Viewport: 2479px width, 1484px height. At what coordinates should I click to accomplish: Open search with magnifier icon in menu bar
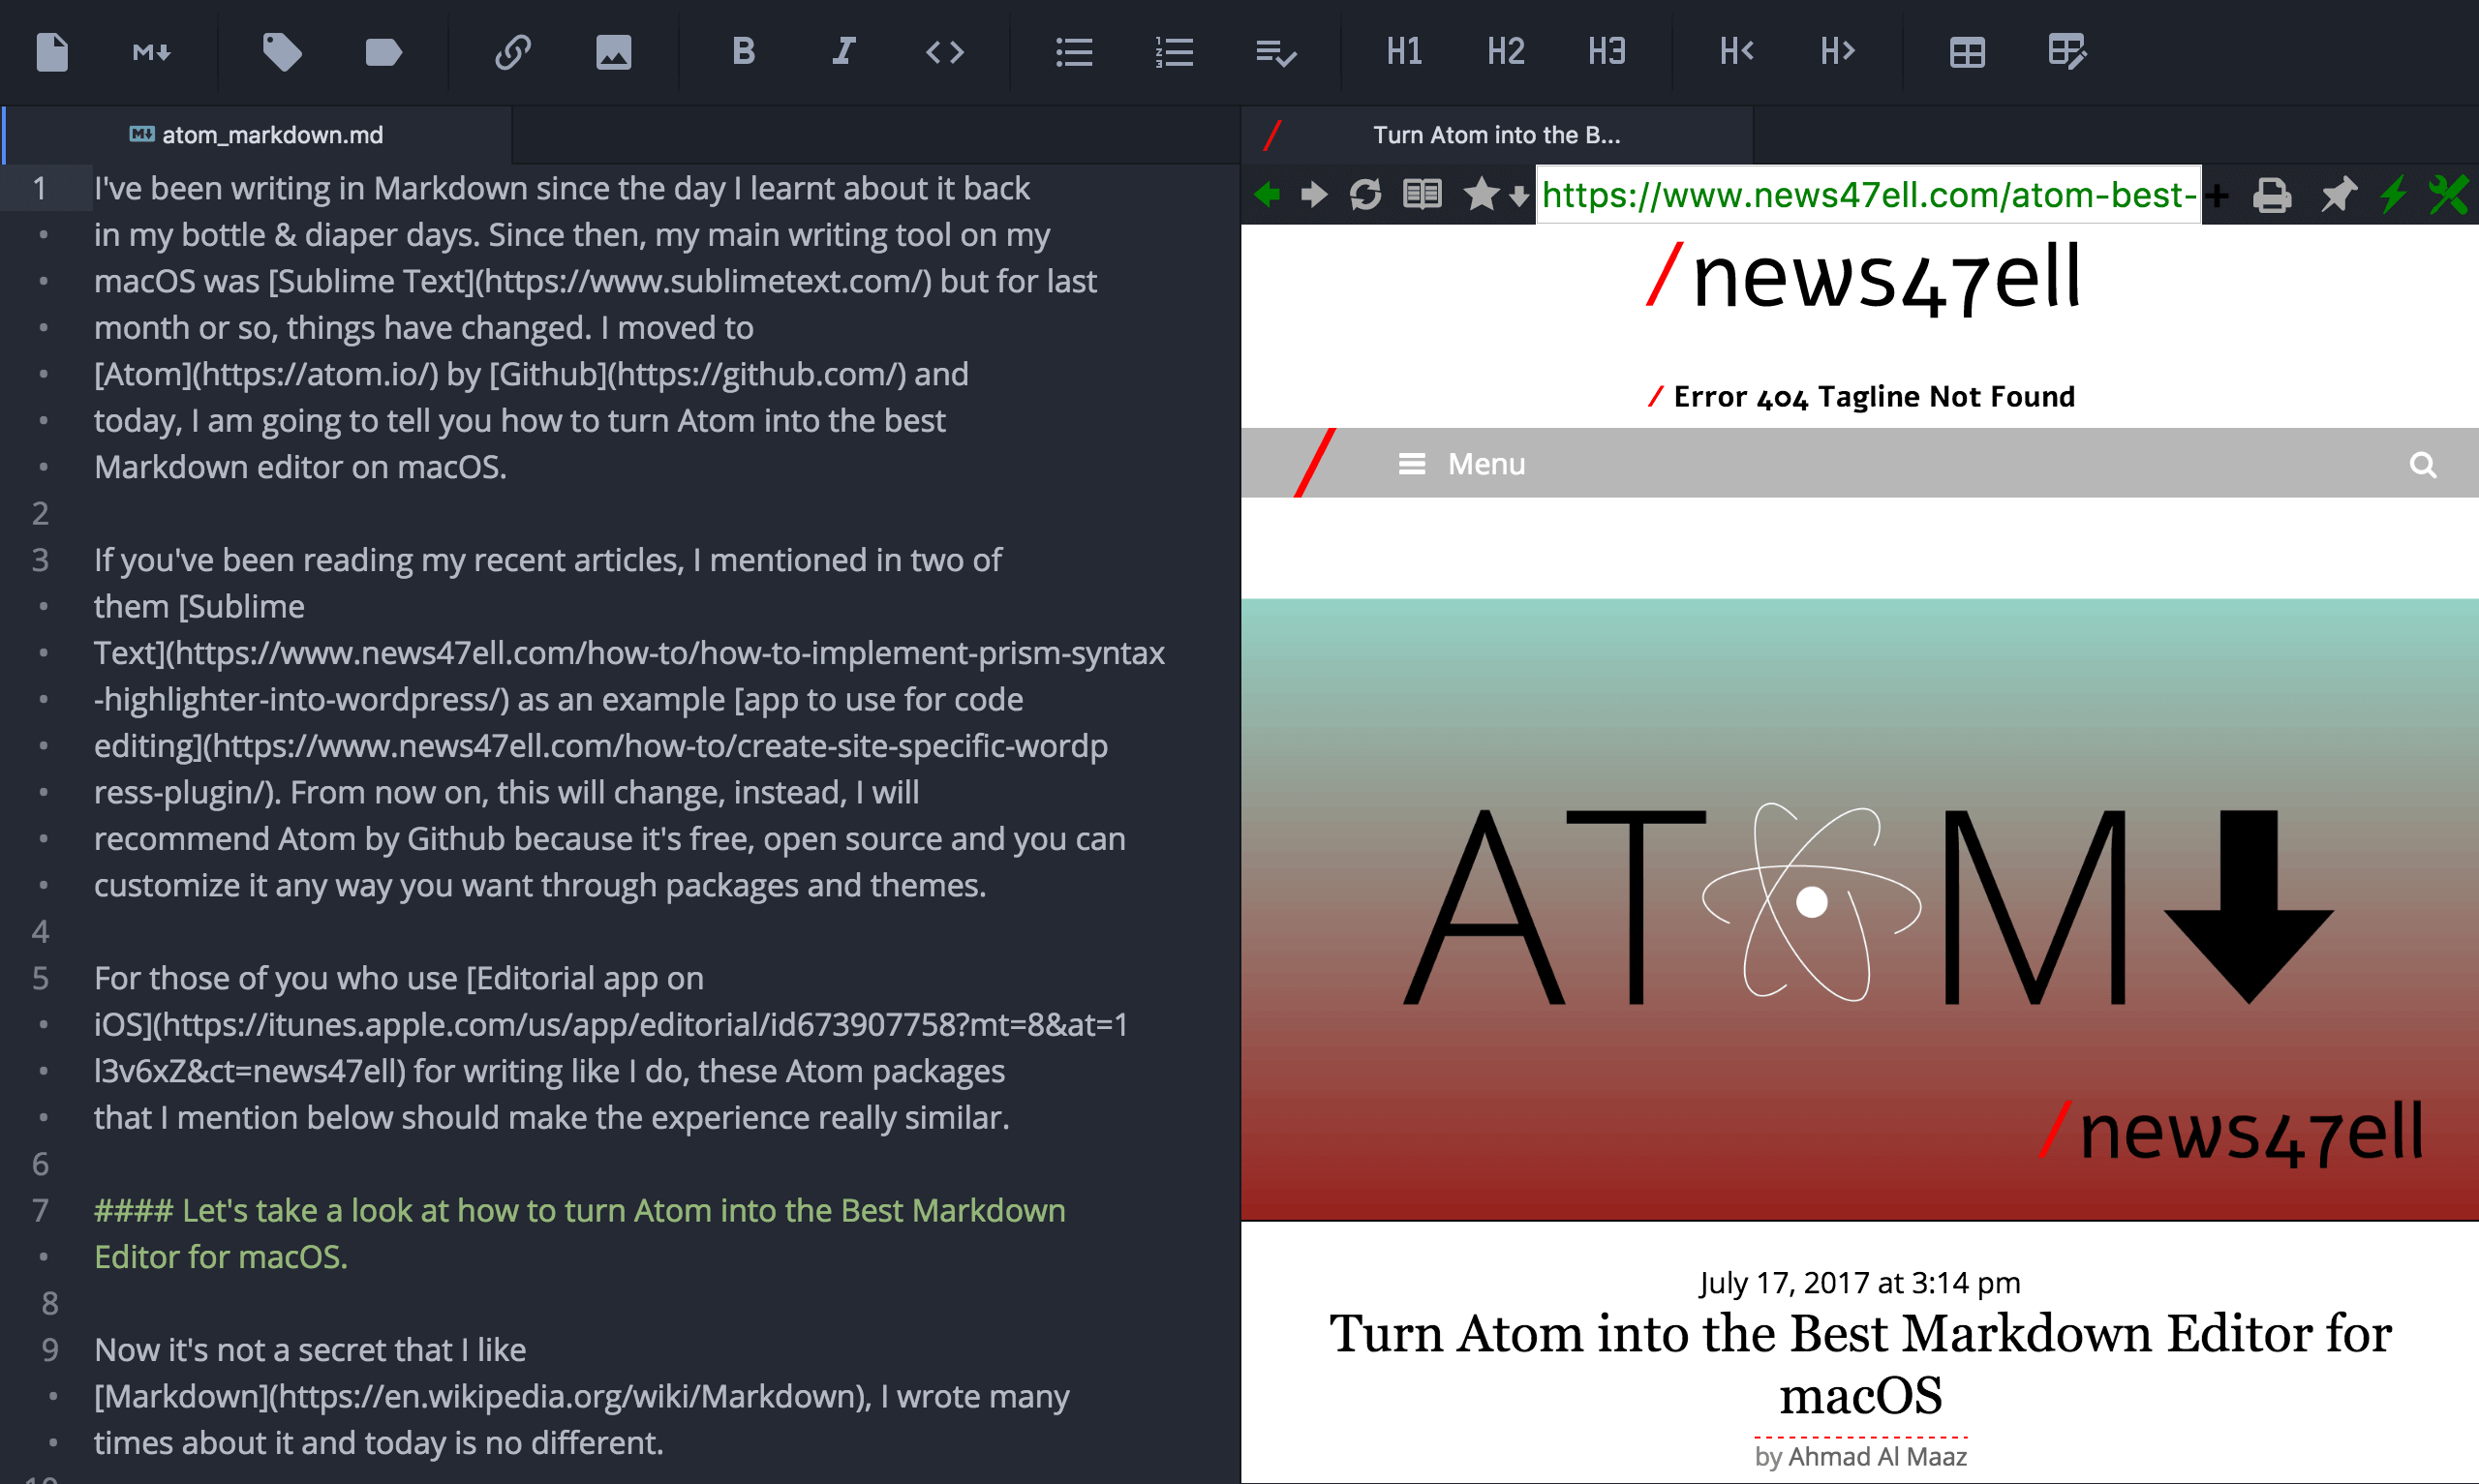click(x=2422, y=465)
